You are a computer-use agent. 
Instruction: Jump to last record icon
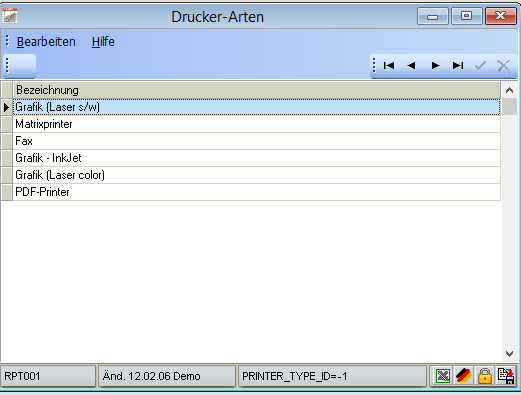(x=458, y=66)
